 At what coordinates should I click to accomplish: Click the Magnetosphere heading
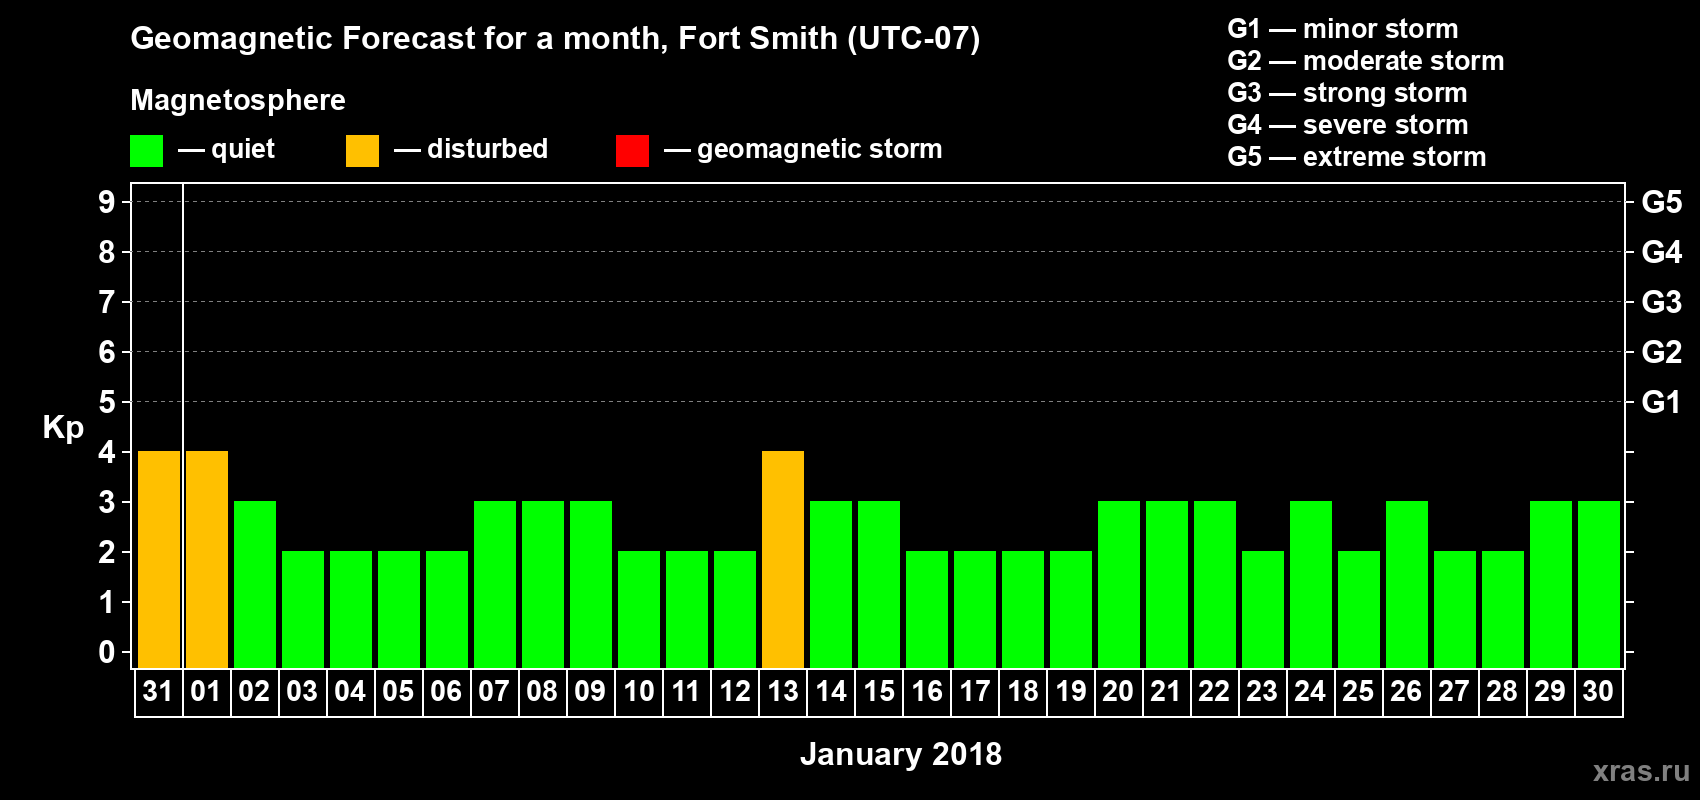tap(238, 101)
